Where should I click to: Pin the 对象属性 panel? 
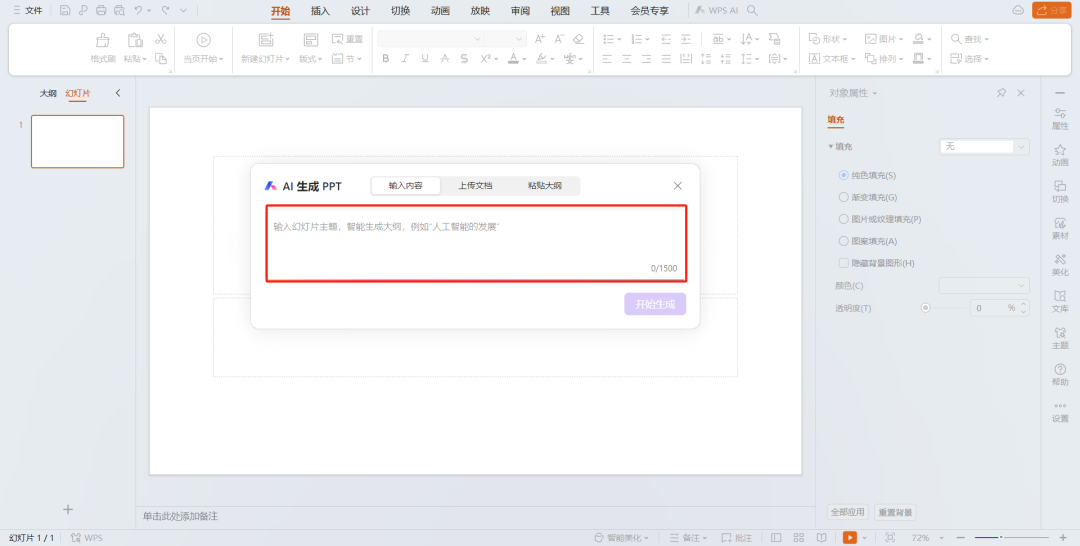(1001, 93)
